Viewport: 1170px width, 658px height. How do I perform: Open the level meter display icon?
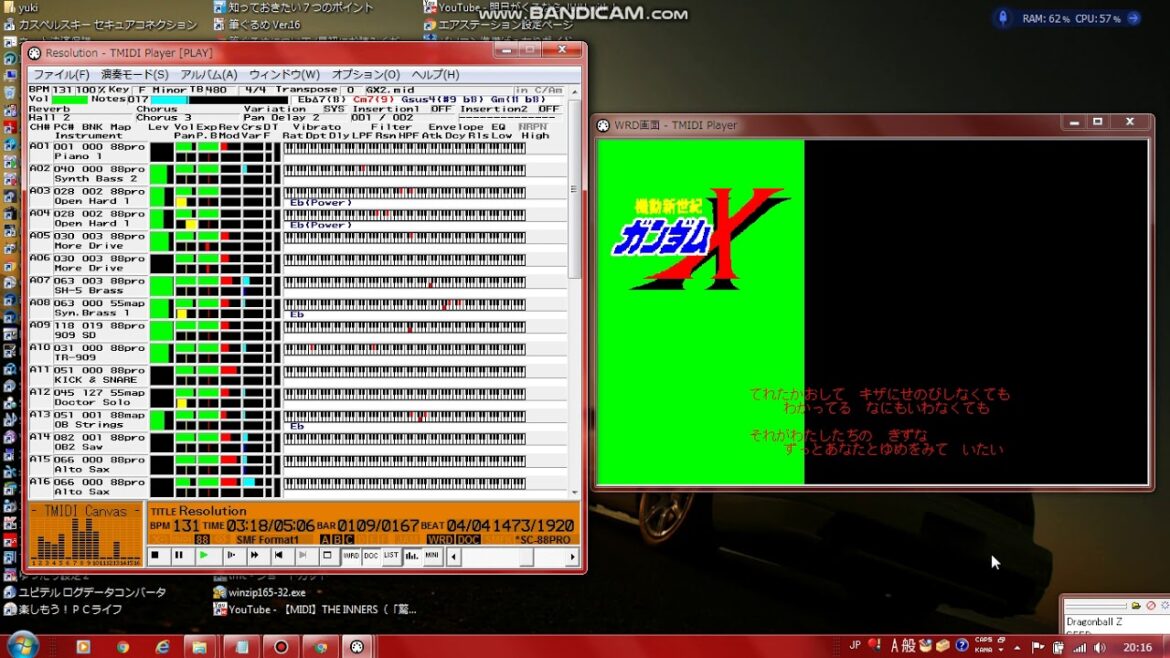pyautogui.click(x=411, y=555)
